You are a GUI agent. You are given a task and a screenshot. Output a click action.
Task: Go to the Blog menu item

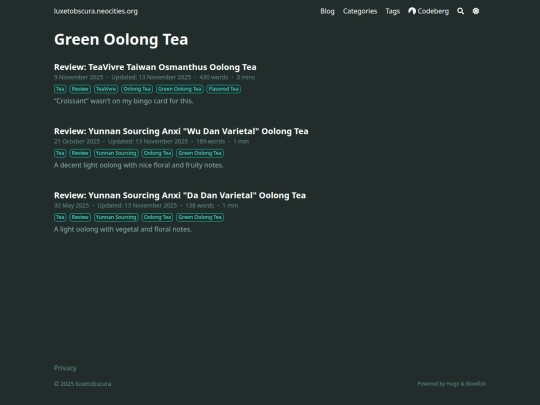tap(327, 11)
